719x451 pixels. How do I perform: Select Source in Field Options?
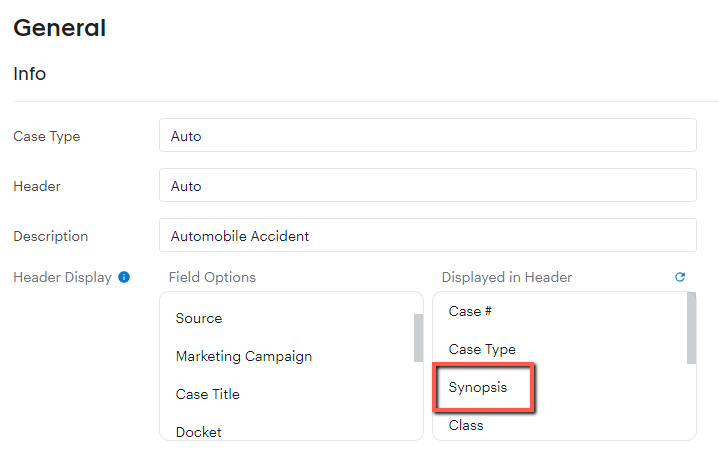click(199, 318)
